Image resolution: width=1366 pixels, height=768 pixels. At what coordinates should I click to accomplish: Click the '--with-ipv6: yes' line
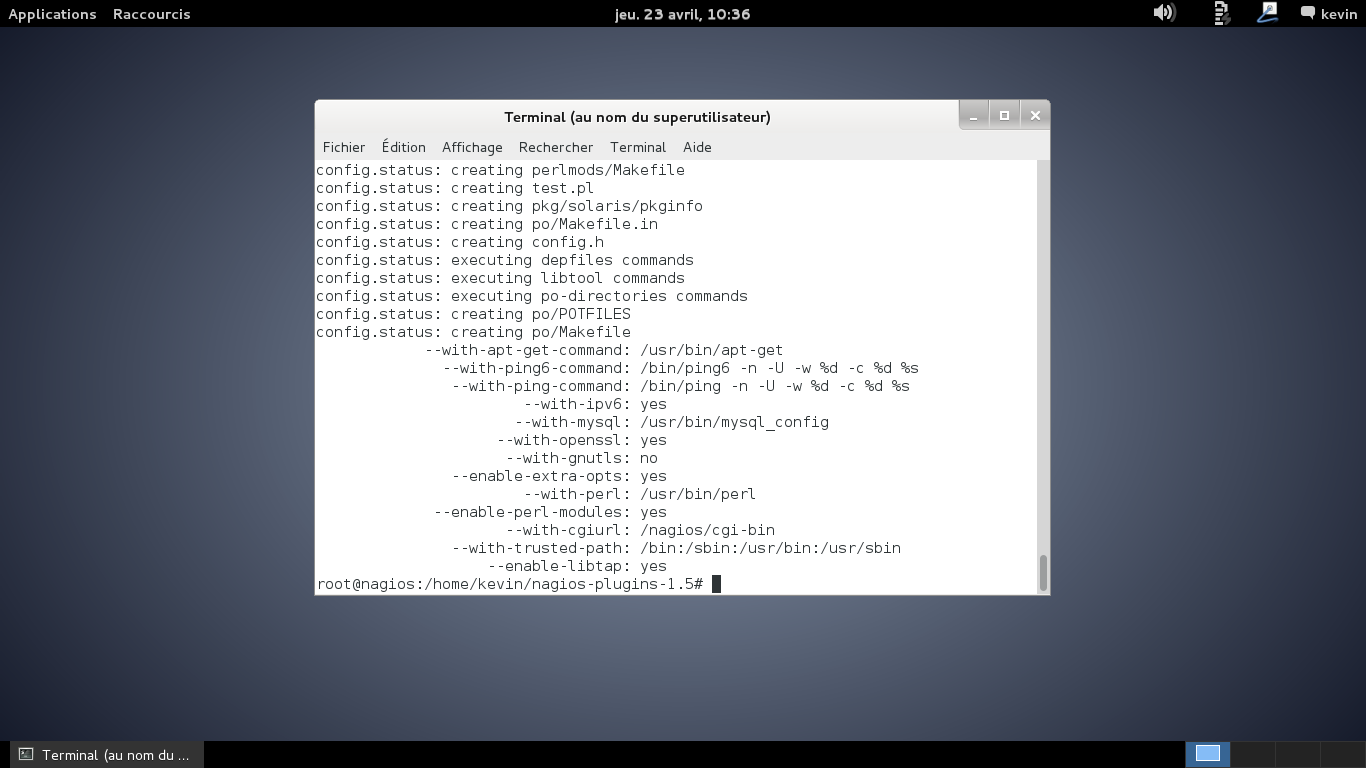pyautogui.click(x=595, y=404)
